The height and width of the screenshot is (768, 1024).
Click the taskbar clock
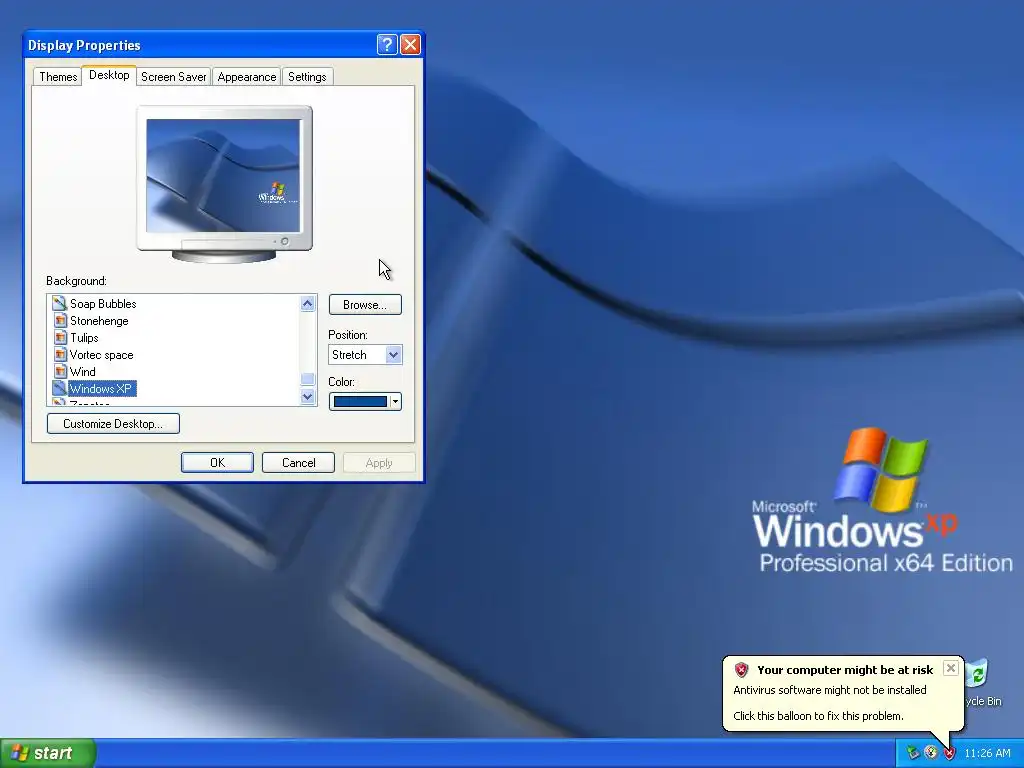tap(987, 753)
